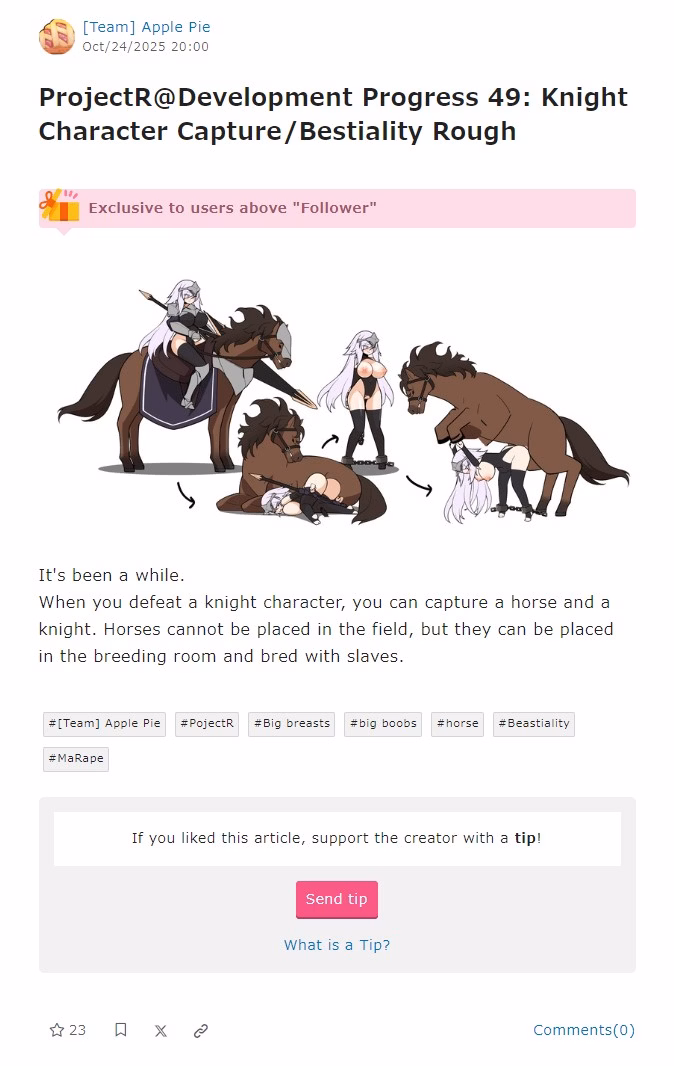Select the #[Team] Apple Pie tag
This screenshot has width=674, height=1066.
[105, 723]
